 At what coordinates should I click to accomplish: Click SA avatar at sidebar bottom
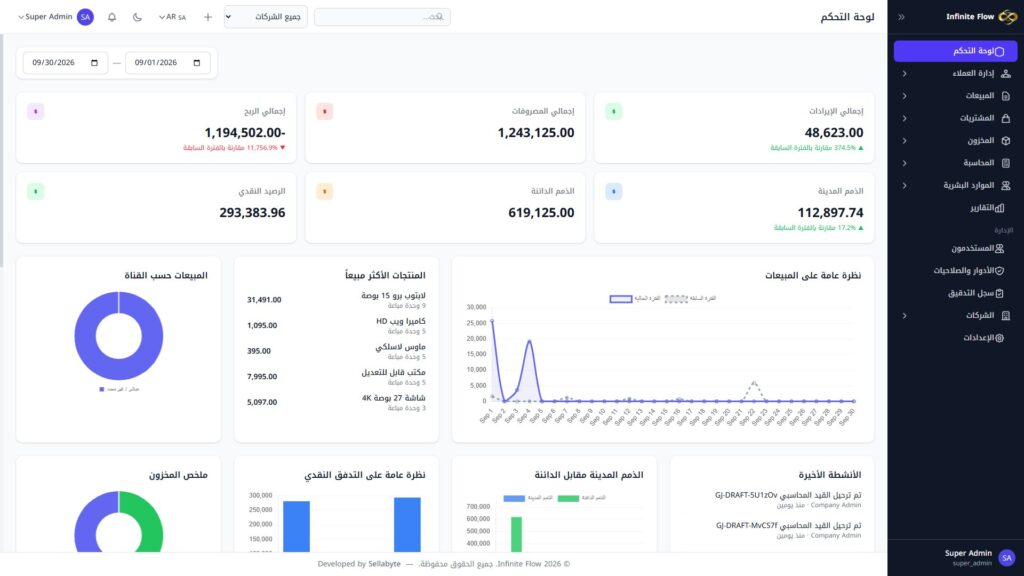point(1006,558)
